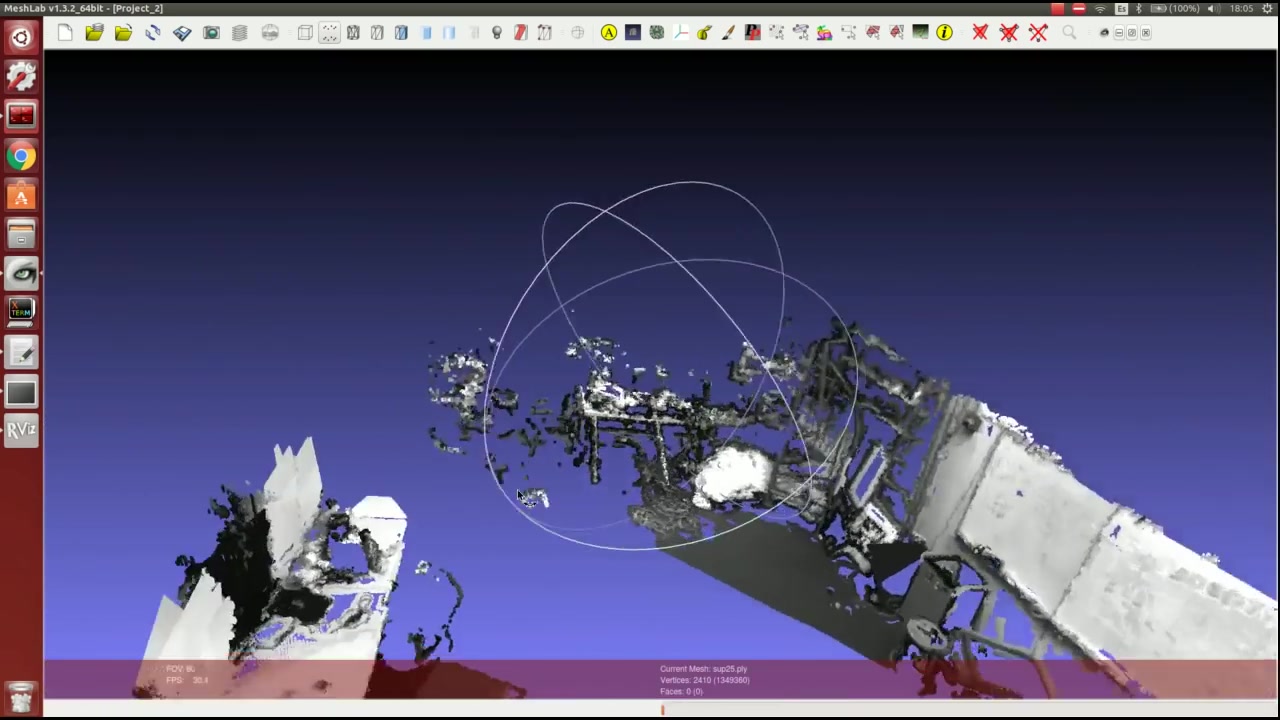Open the Wi-Fi network indicator
The image size is (1280, 720).
(1101, 8)
